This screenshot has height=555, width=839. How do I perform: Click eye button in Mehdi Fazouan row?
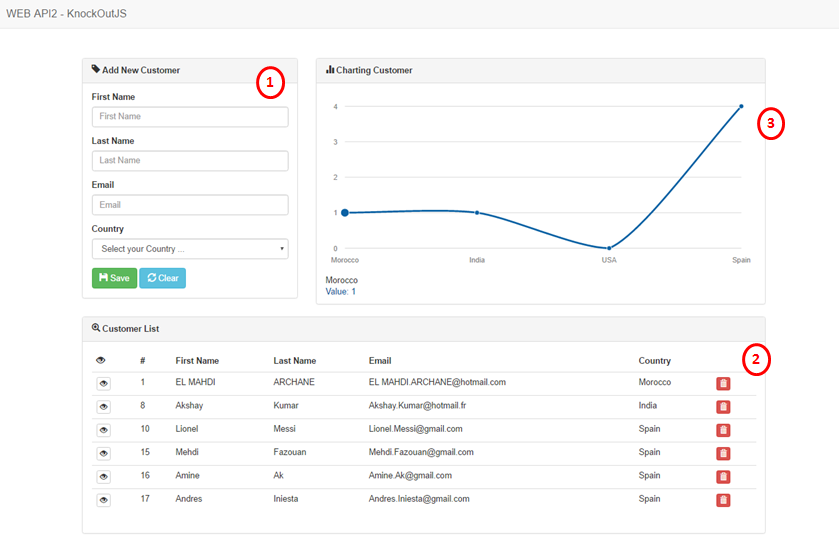[x=103, y=453]
